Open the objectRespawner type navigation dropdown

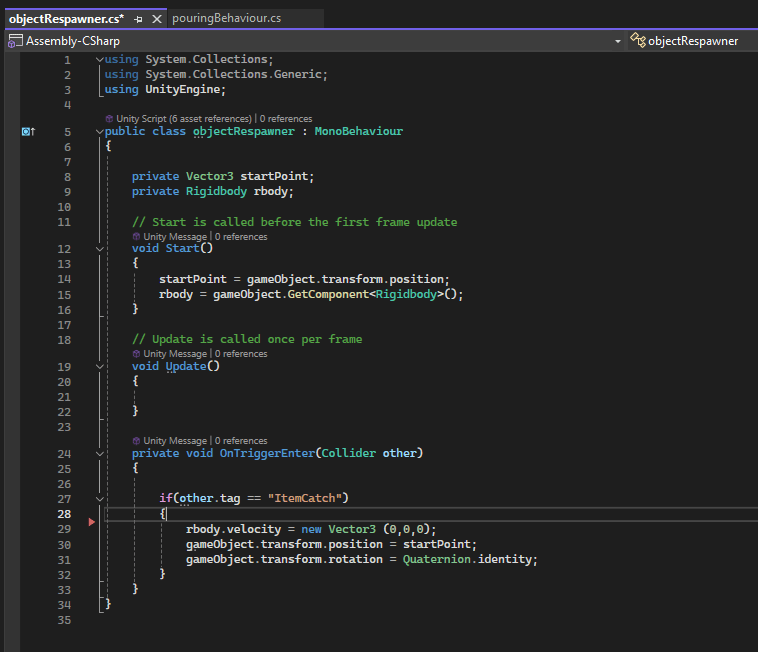(x=692, y=41)
